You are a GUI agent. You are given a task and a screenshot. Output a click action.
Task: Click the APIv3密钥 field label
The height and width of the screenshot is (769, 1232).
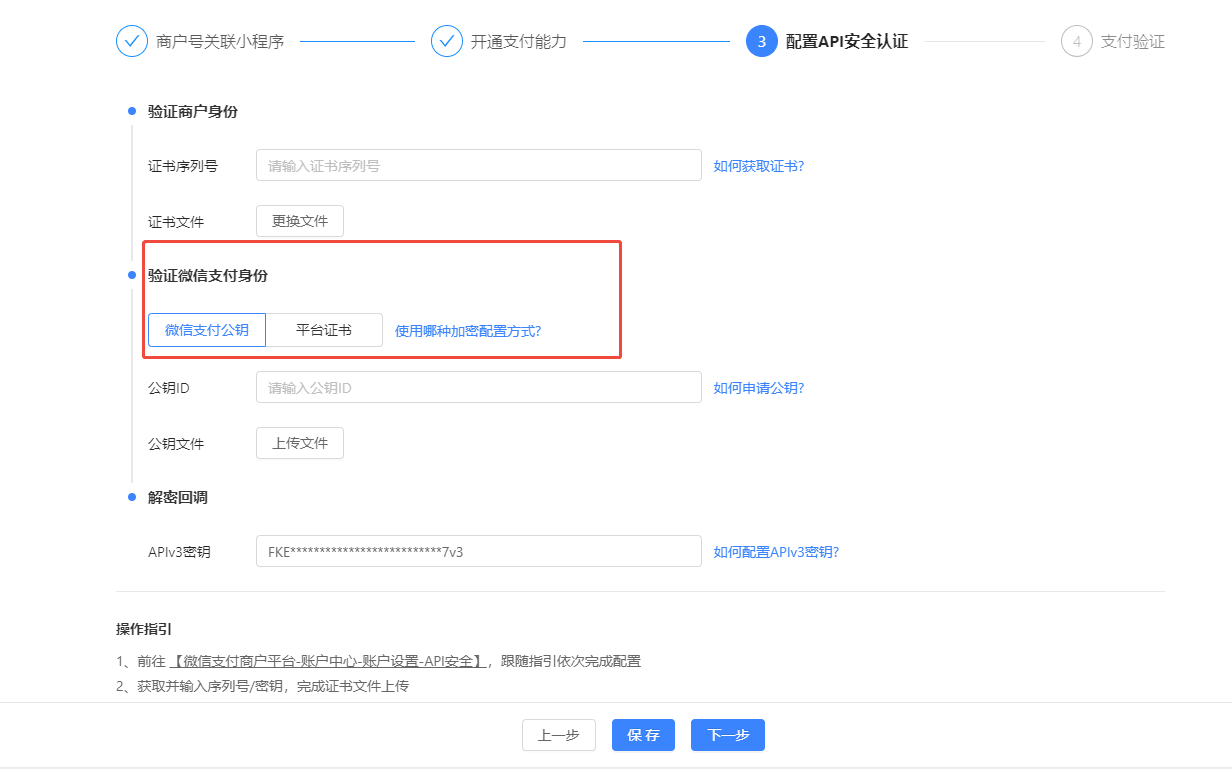tap(179, 552)
